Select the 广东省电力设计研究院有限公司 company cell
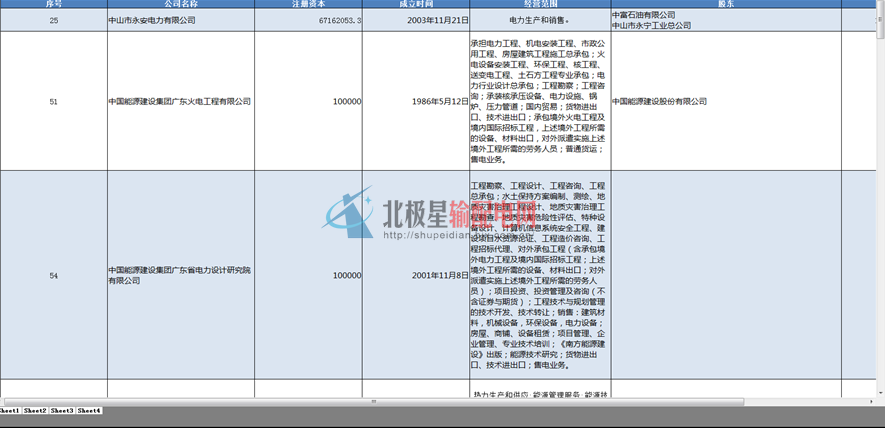 tap(181, 275)
